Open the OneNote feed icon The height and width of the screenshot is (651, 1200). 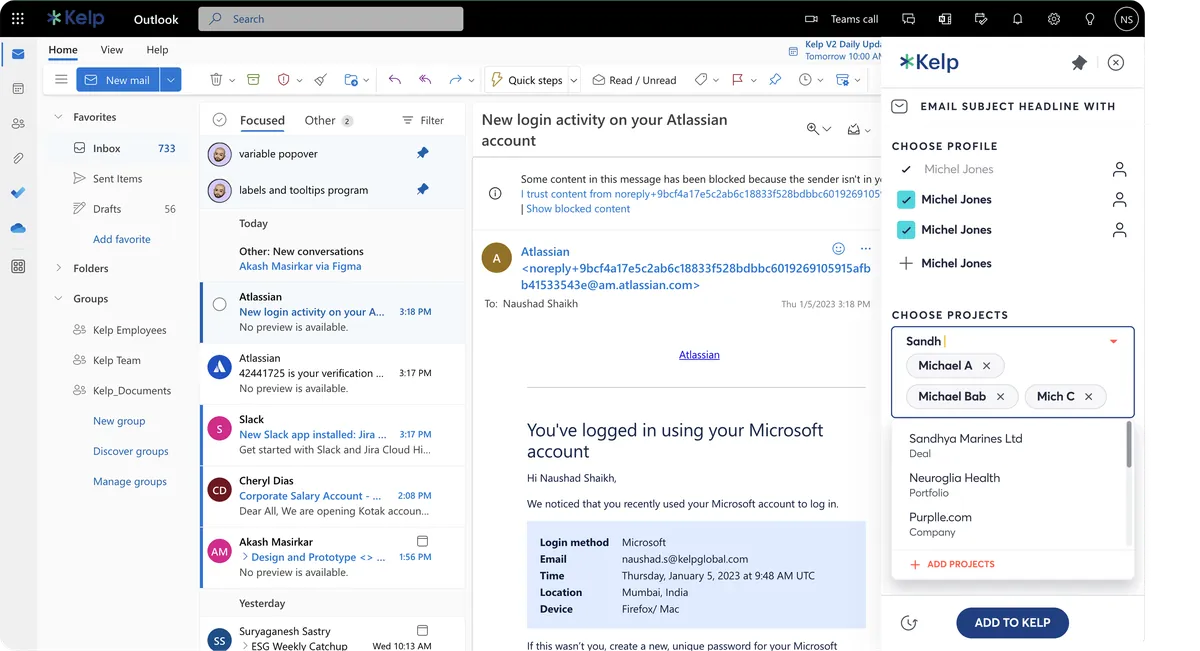pos(945,19)
